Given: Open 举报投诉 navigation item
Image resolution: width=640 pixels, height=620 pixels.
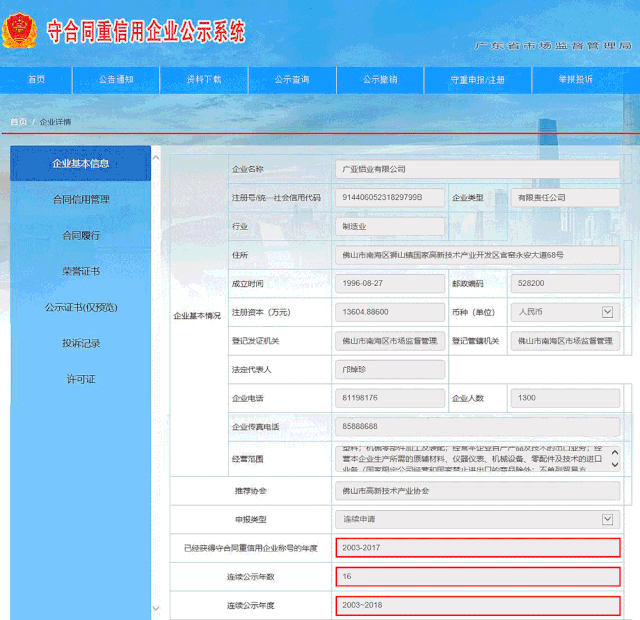Looking at the screenshot, I should click(x=575, y=79).
